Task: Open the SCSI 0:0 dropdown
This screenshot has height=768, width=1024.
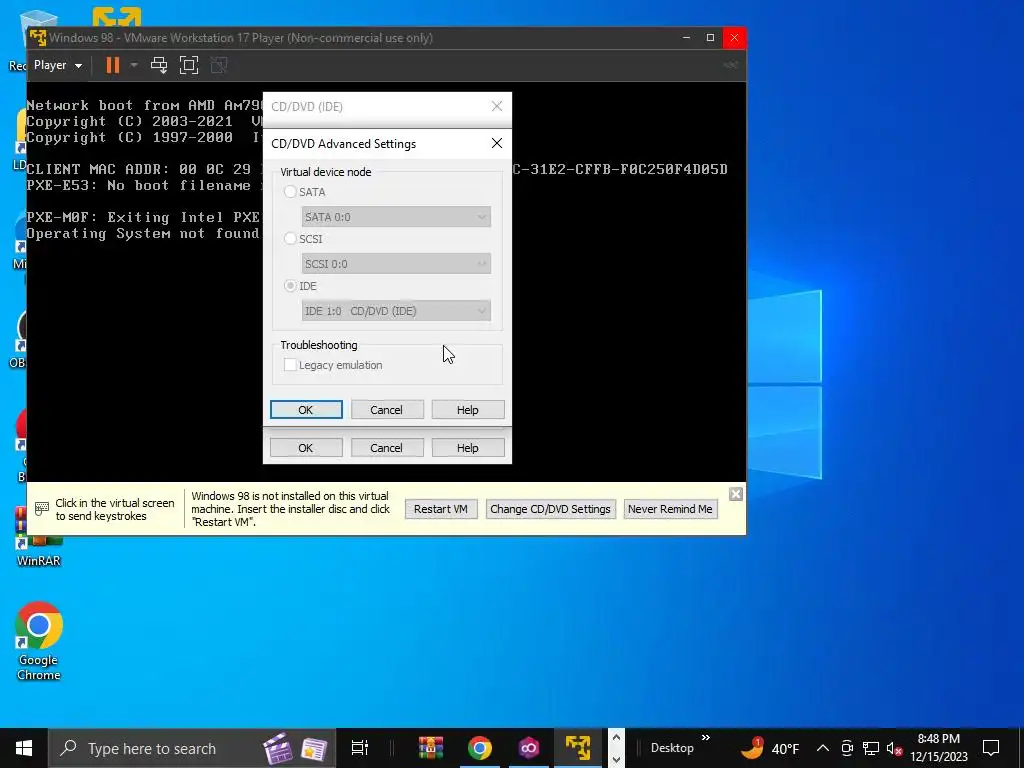Action: pos(396,264)
